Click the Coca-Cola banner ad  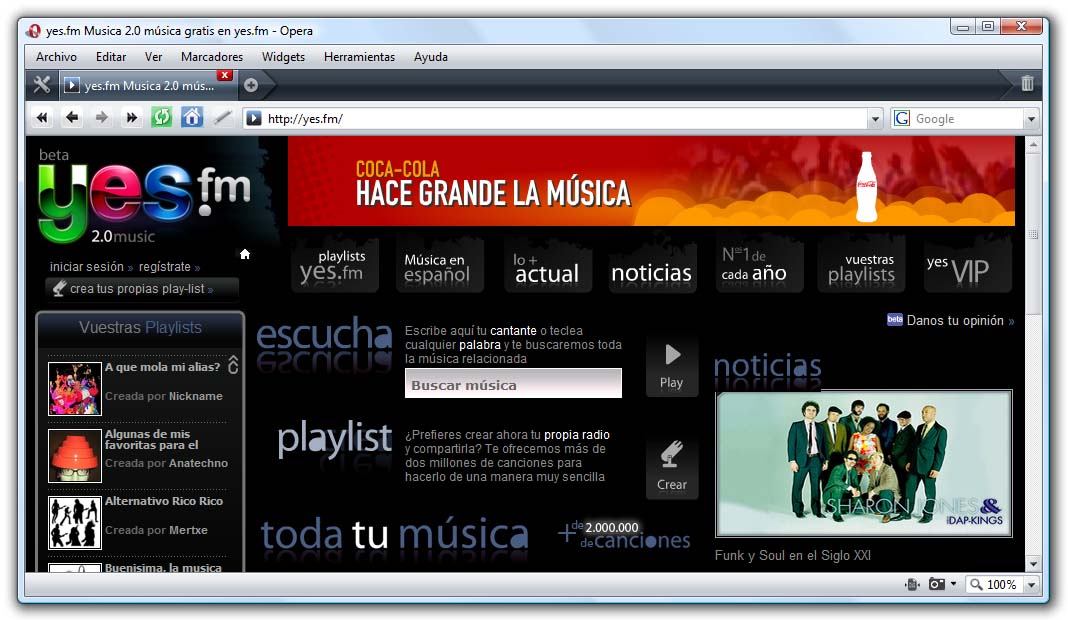point(651,181)
